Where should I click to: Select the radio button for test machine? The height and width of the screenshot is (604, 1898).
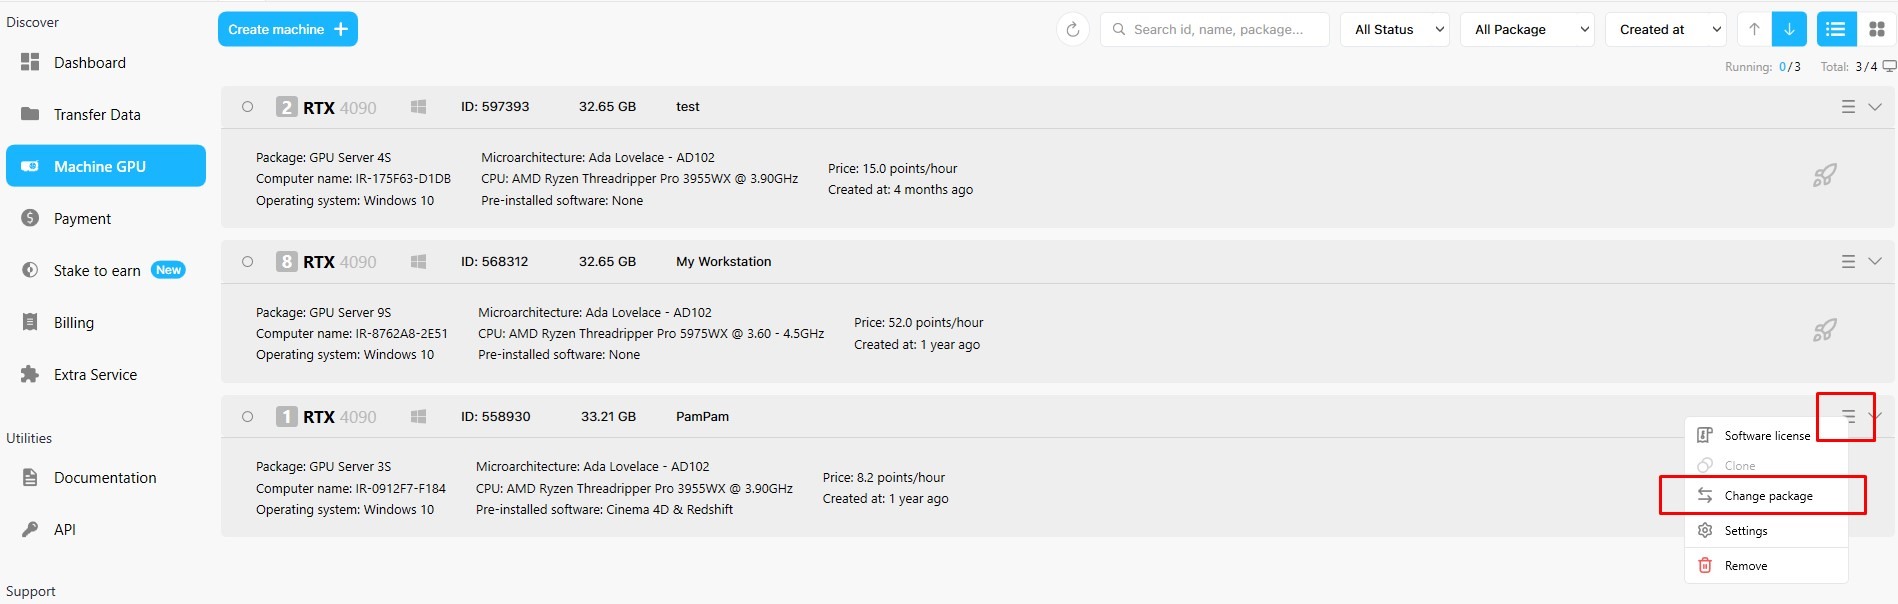pyautogui.click(x=247, y=107)
